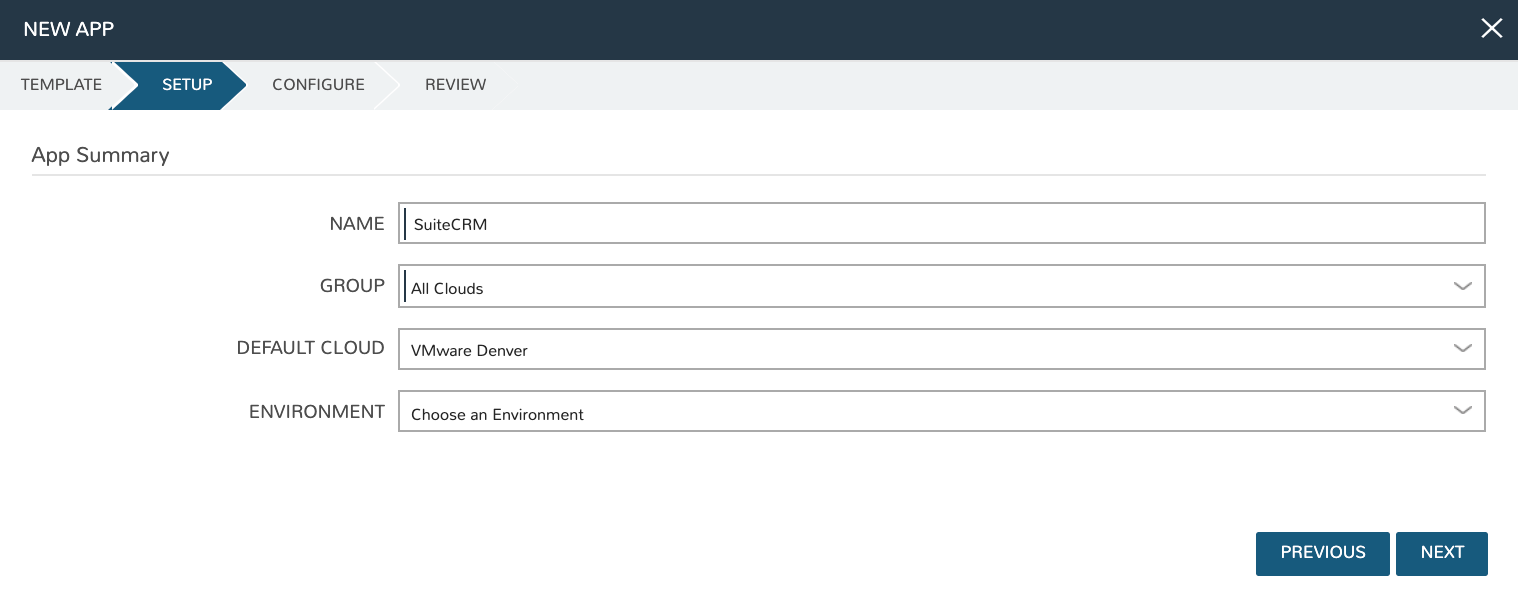Click the GROUP field label
Viewport: 1518px width, 600px height.
352,286
